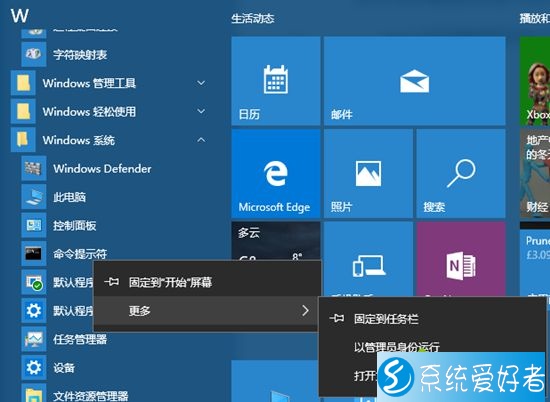Collapse the Windows 系统 chevron
This screenshot has width=550, height=402.
pos(201,140)
